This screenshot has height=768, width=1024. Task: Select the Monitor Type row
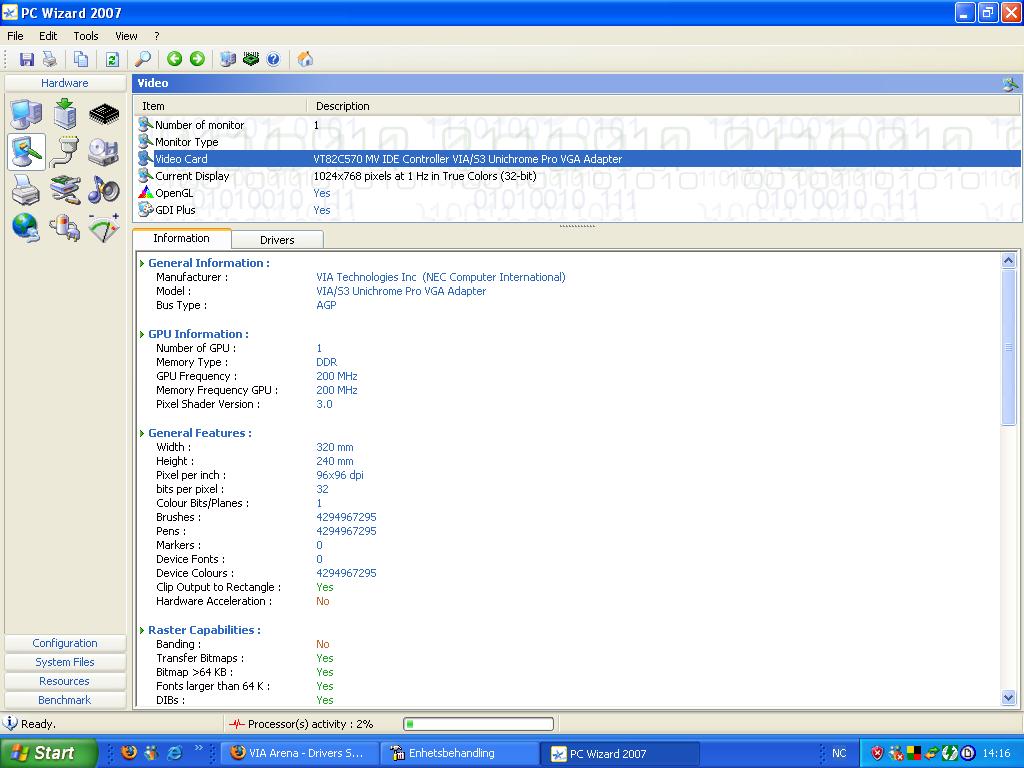(x=577, y=142)
